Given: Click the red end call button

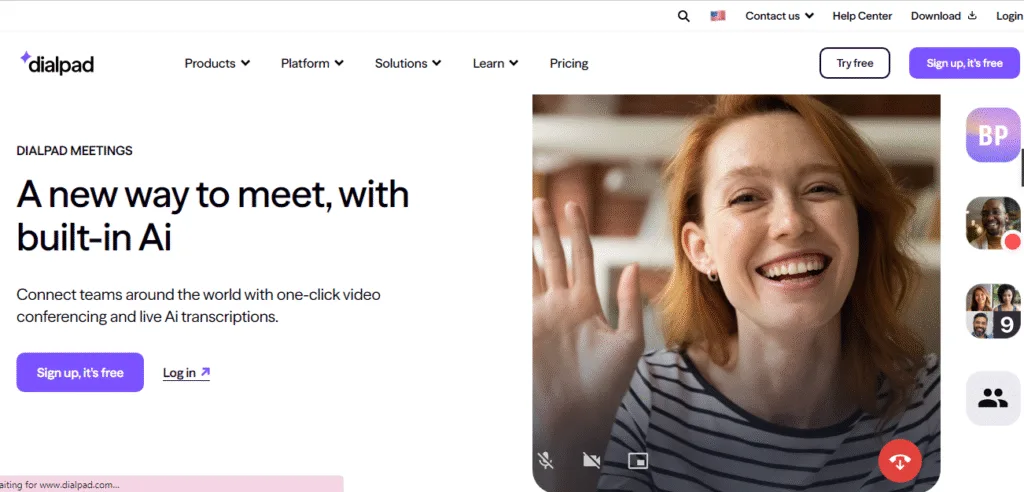Looking at the screenshot, I should [x=900, y=461].
